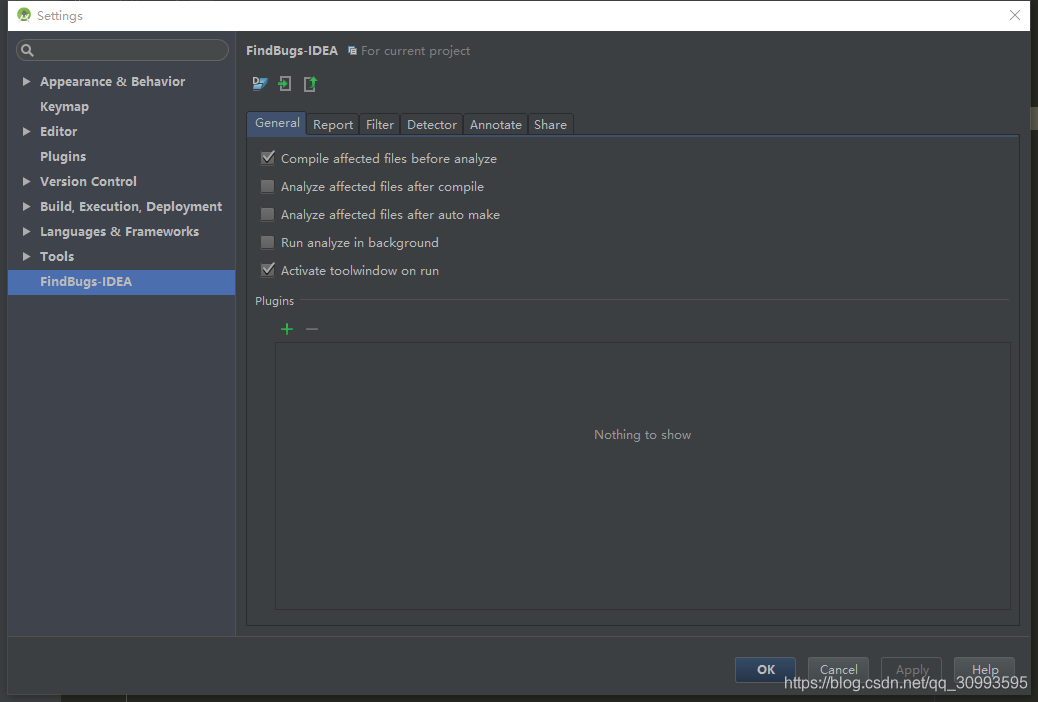This screenshot has height=702, width=1038.
Task: Select Build, Execution, Deployment label
Action: pos(131,207)
